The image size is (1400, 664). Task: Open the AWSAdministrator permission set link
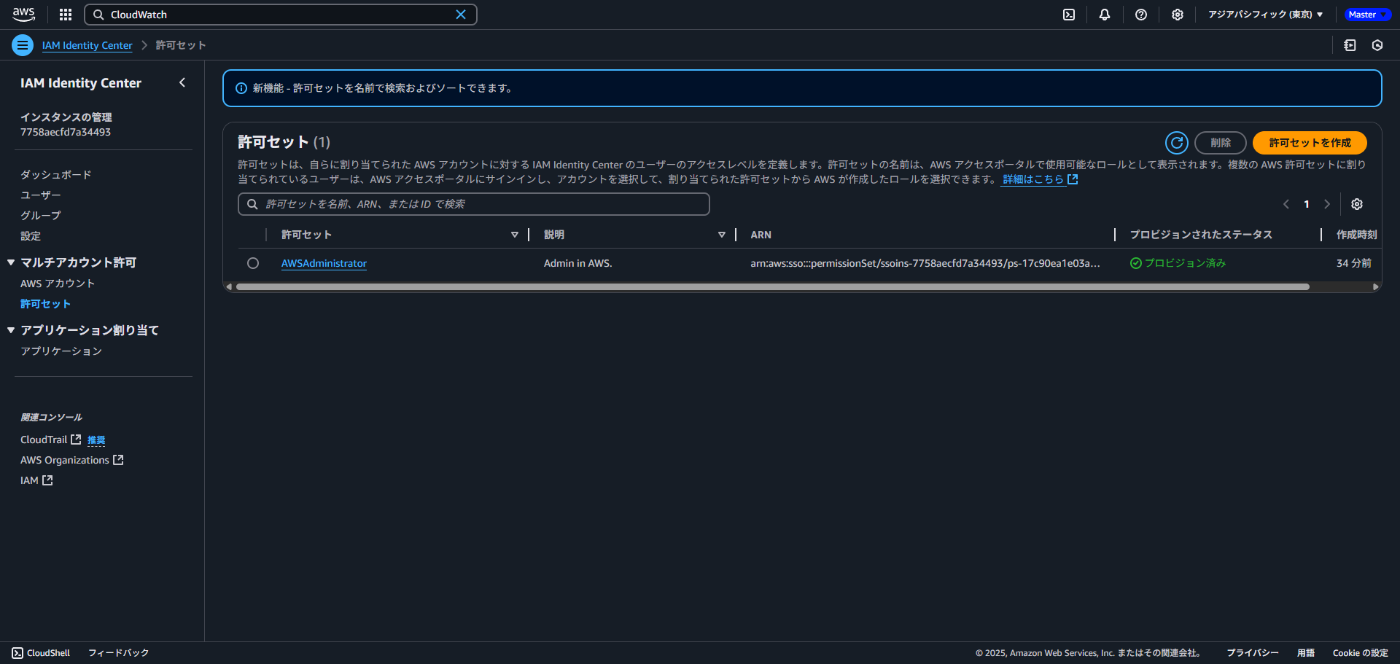[324, 263]
